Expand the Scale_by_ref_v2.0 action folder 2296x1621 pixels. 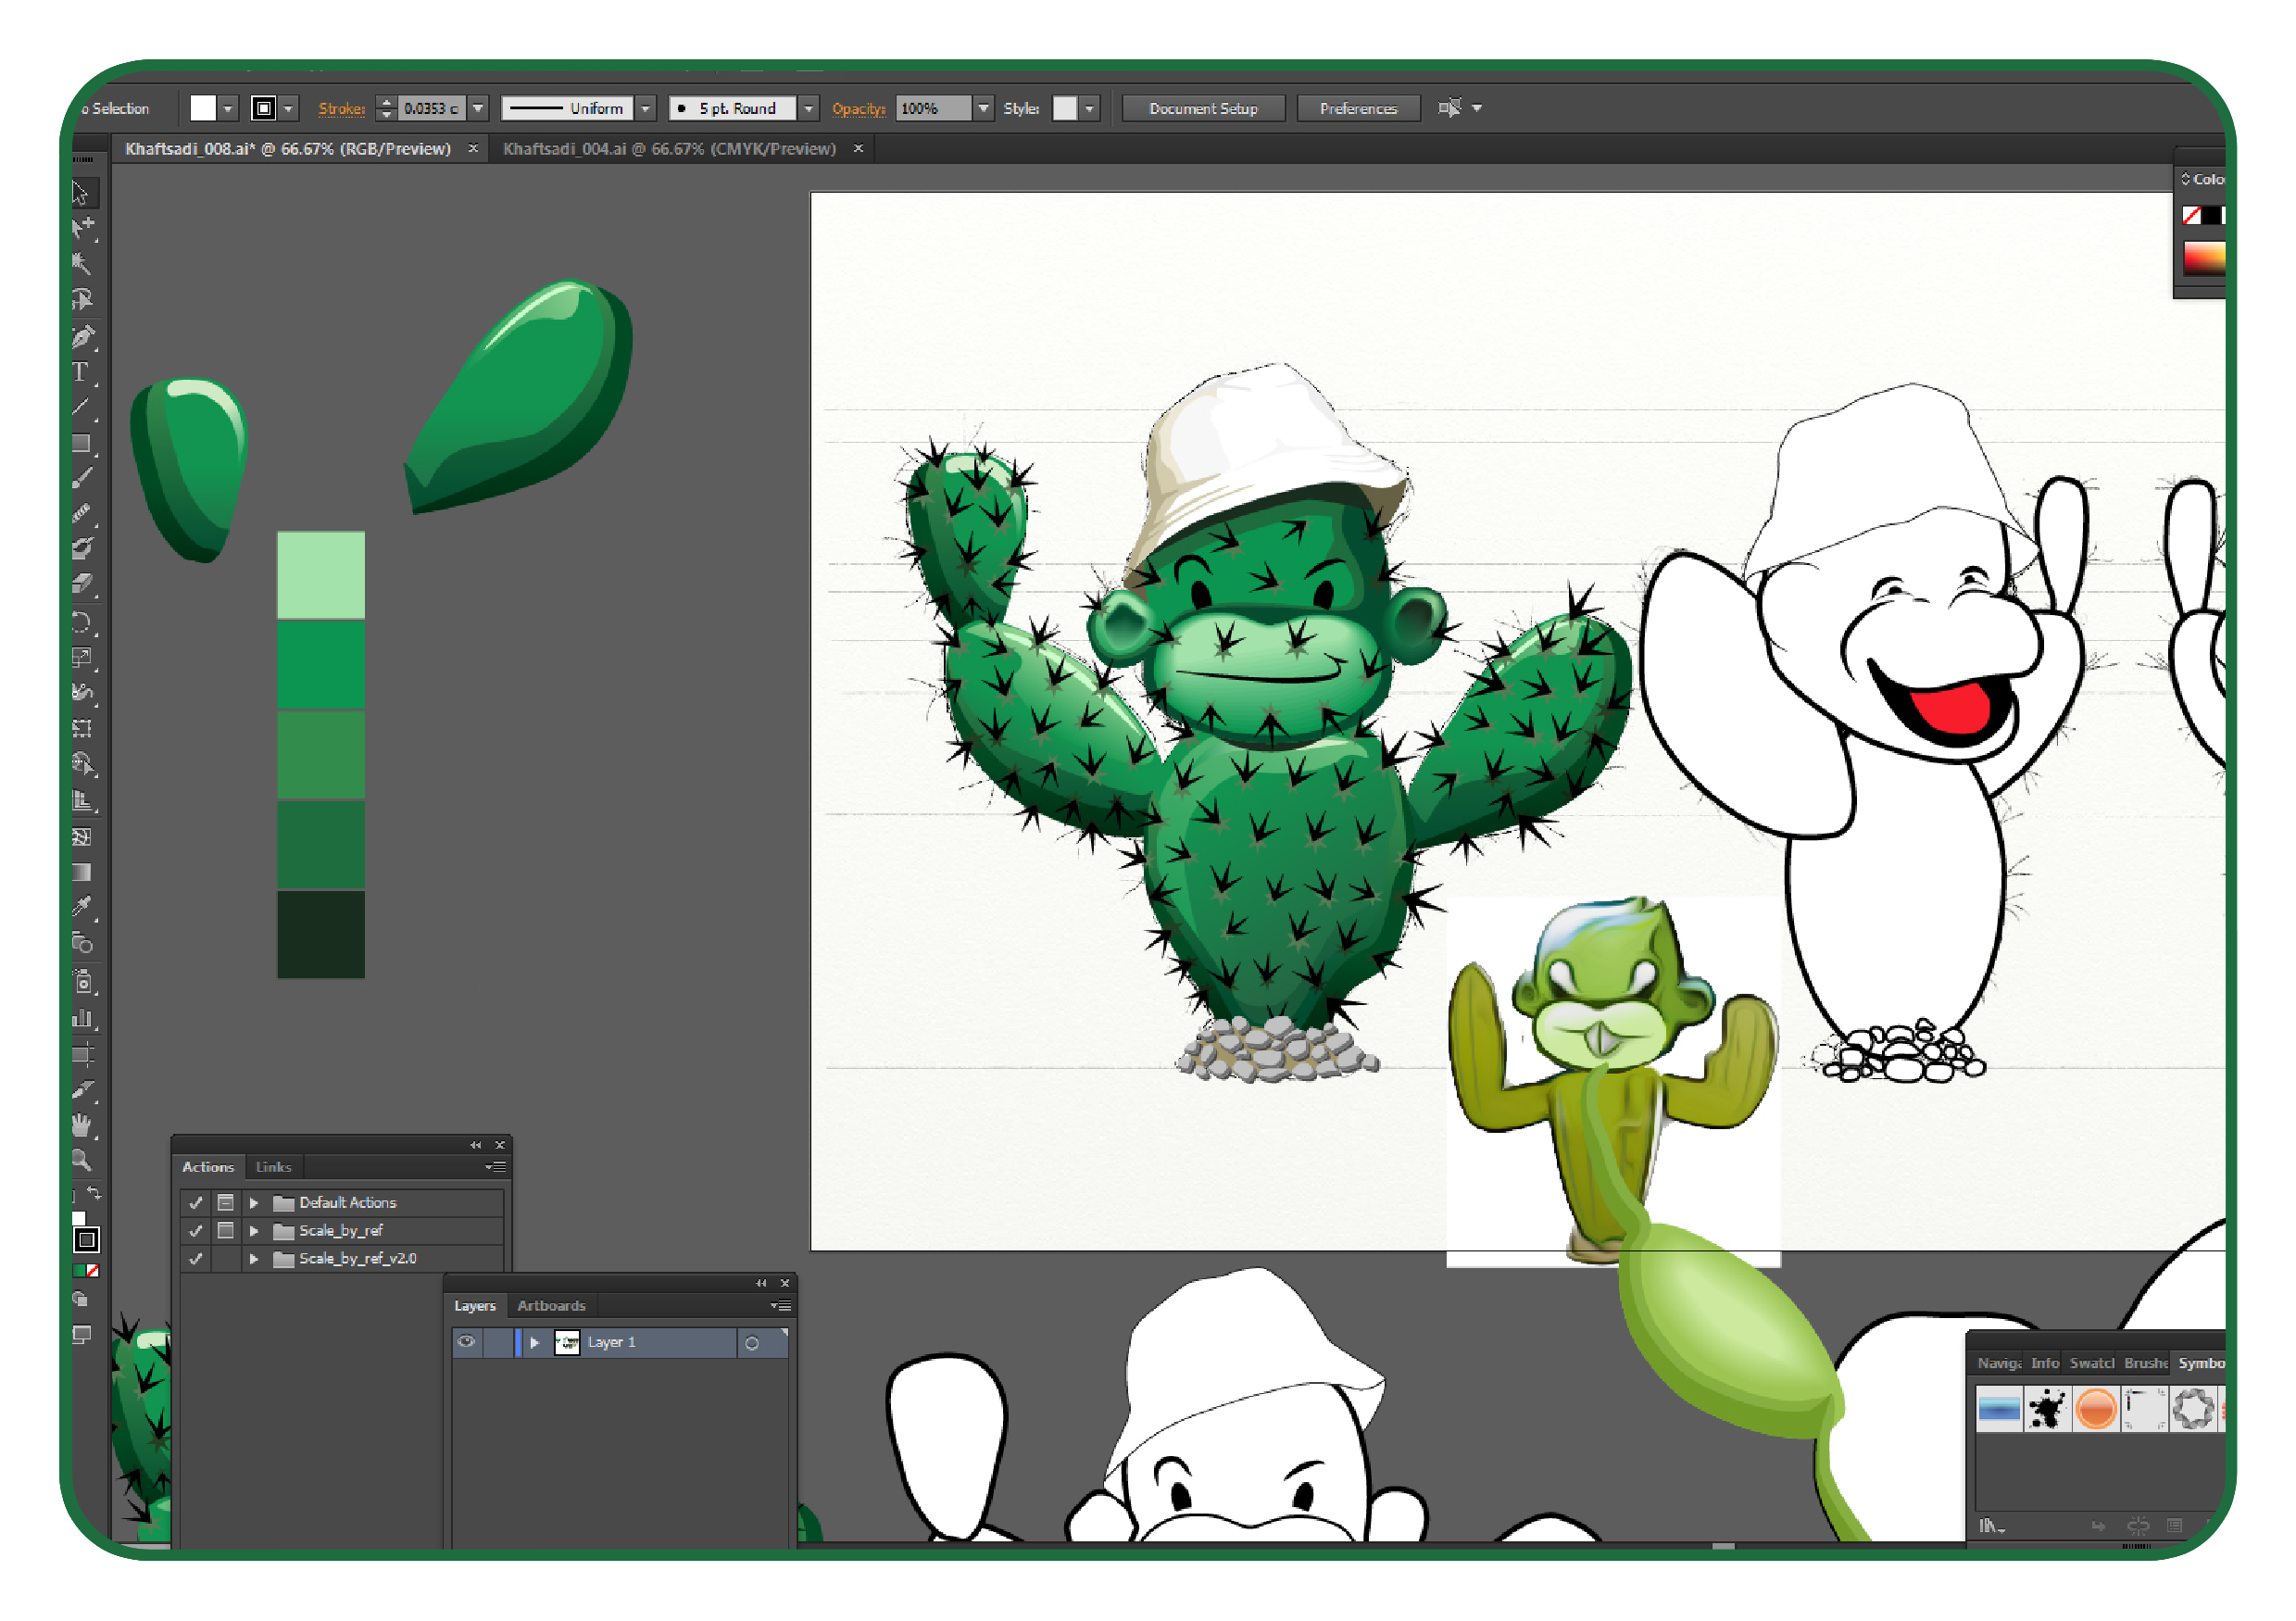click(x=254, y=1259)
